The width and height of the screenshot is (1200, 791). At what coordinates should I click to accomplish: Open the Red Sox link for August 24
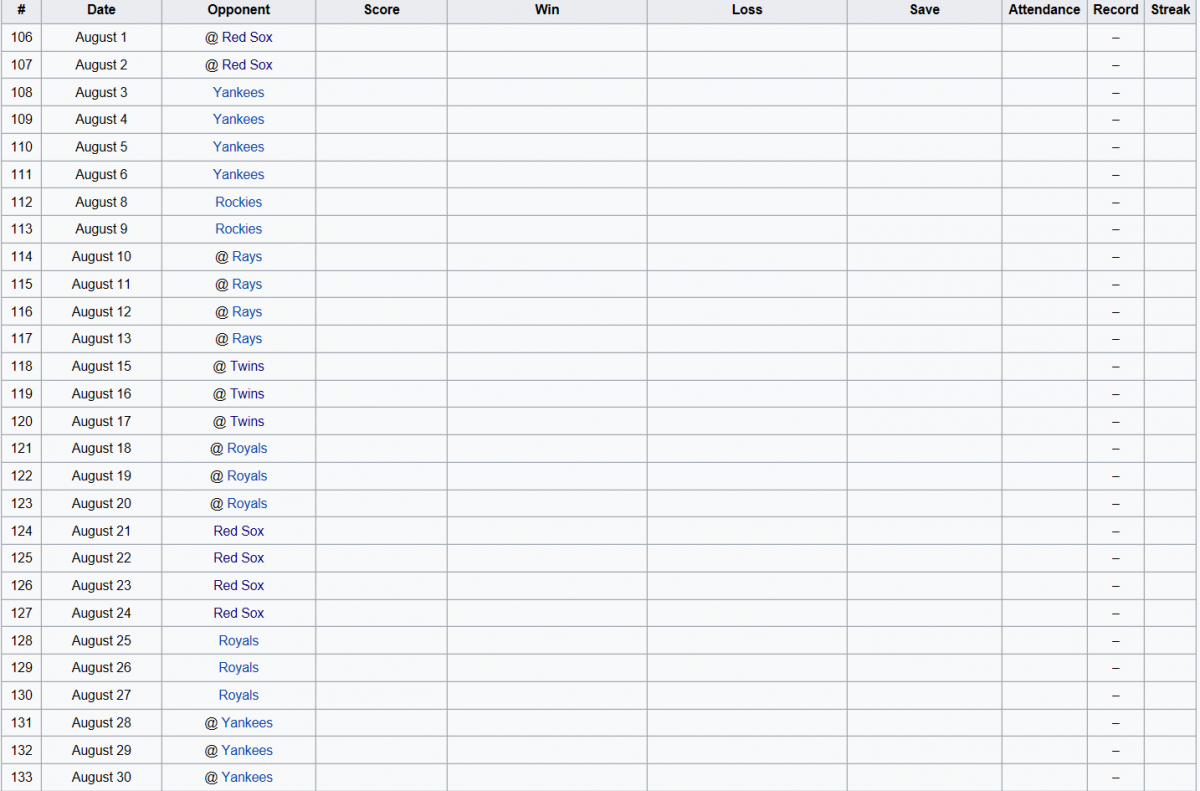coord(238,613)
